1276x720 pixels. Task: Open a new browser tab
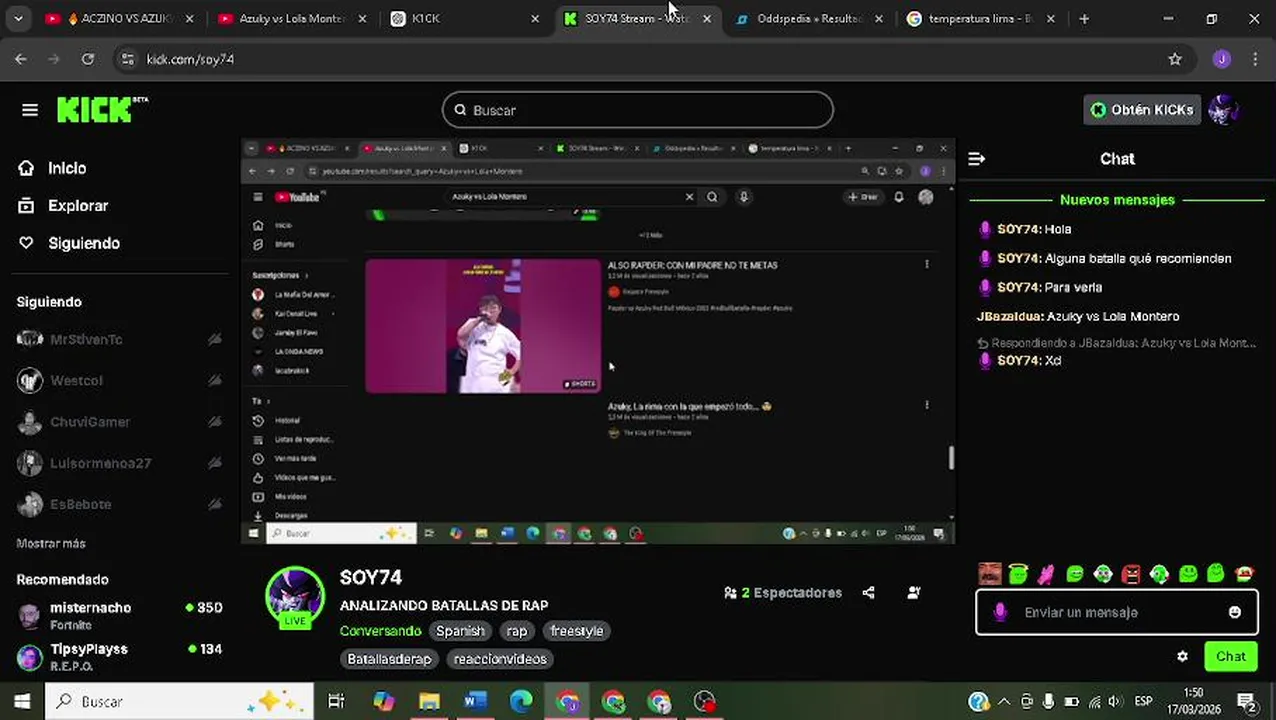[x=1084, y=19]
